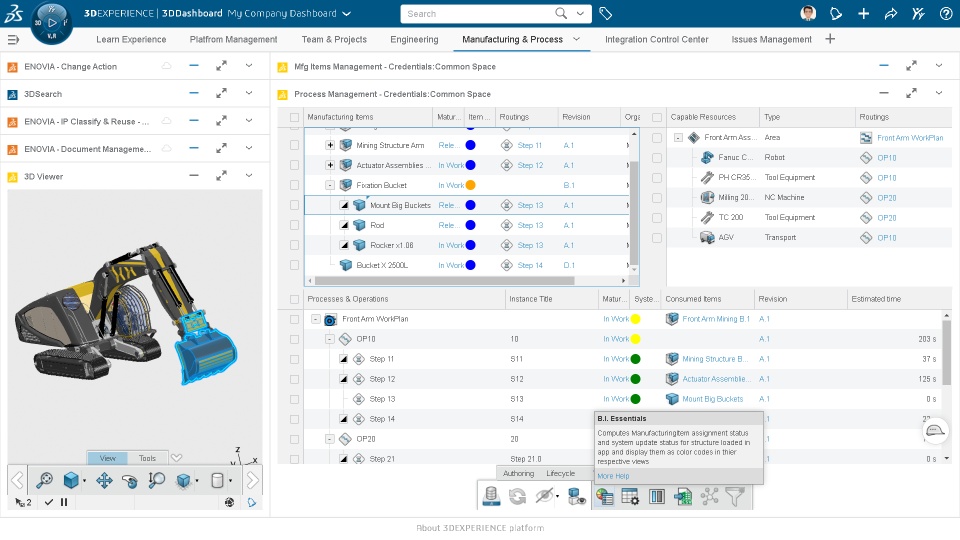960x540 pixels.
Task: Open the Step 14 routing link for Bucket X 2500L
Action: point(530,265)
